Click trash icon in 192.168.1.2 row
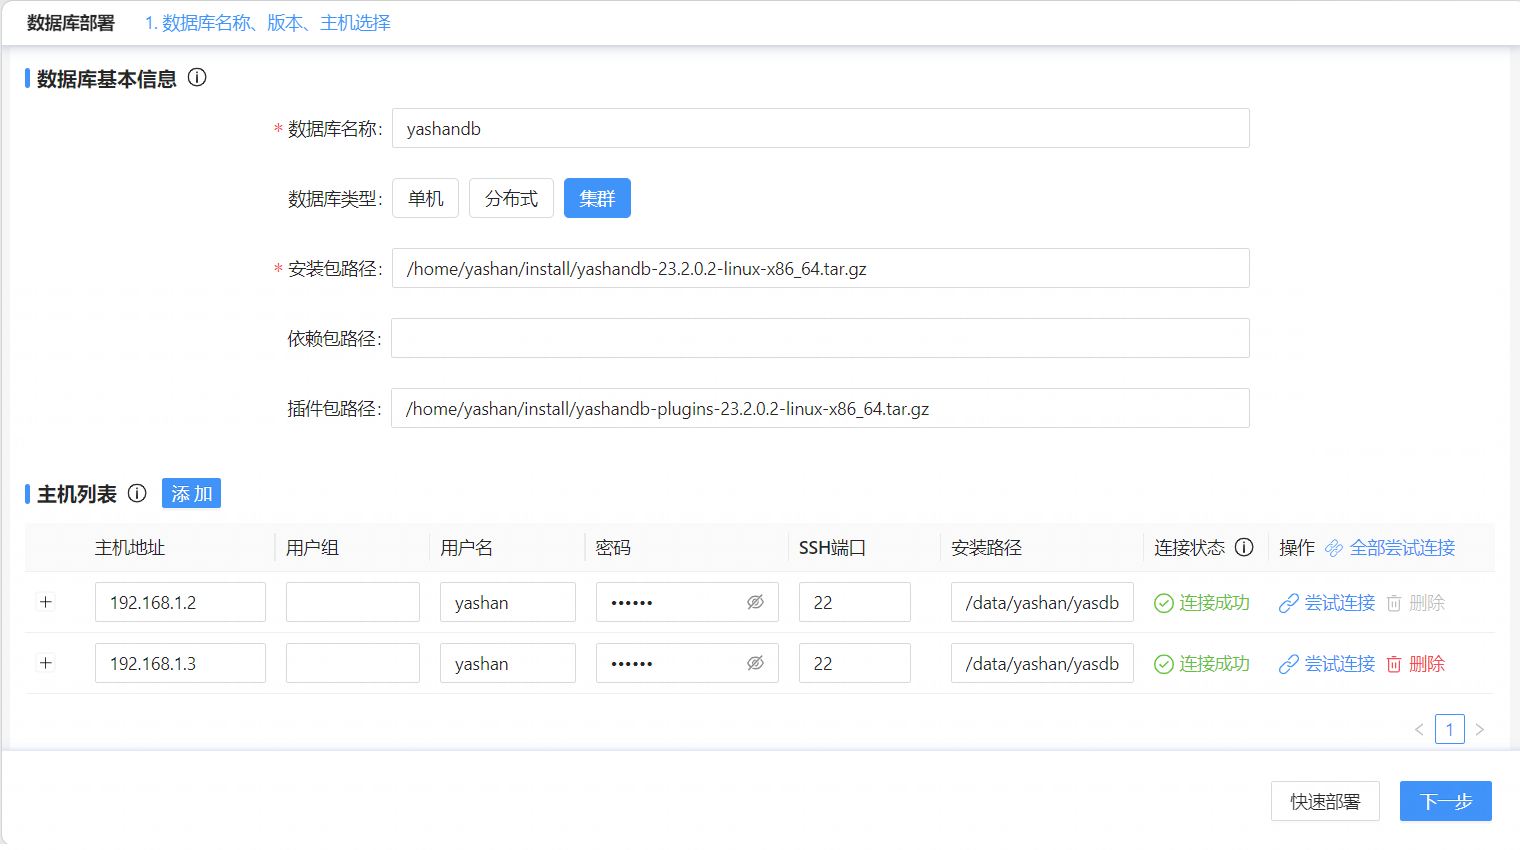 pos(1394,603)
